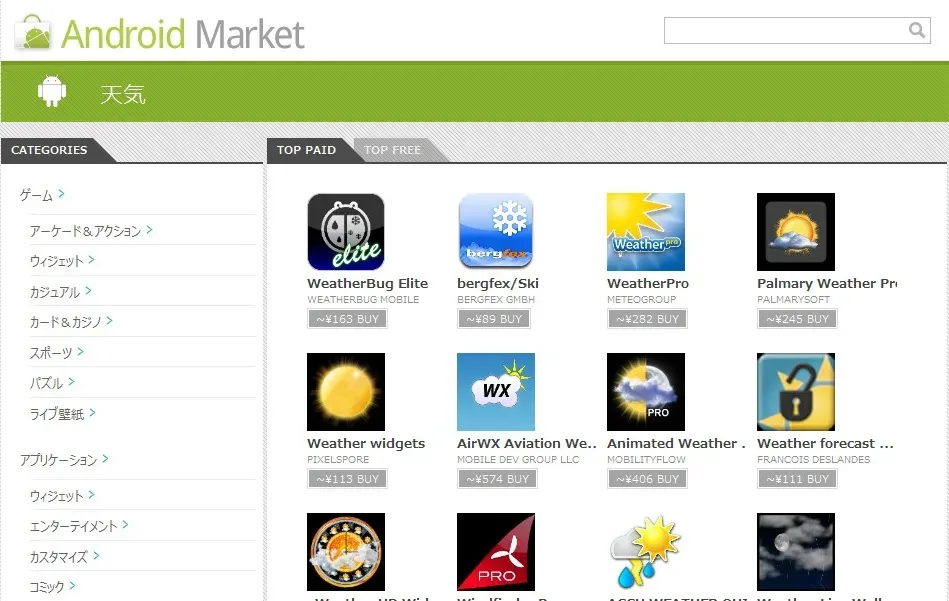Buy AirWX Aviation Weather for ¥574

(x=497, y=479)
